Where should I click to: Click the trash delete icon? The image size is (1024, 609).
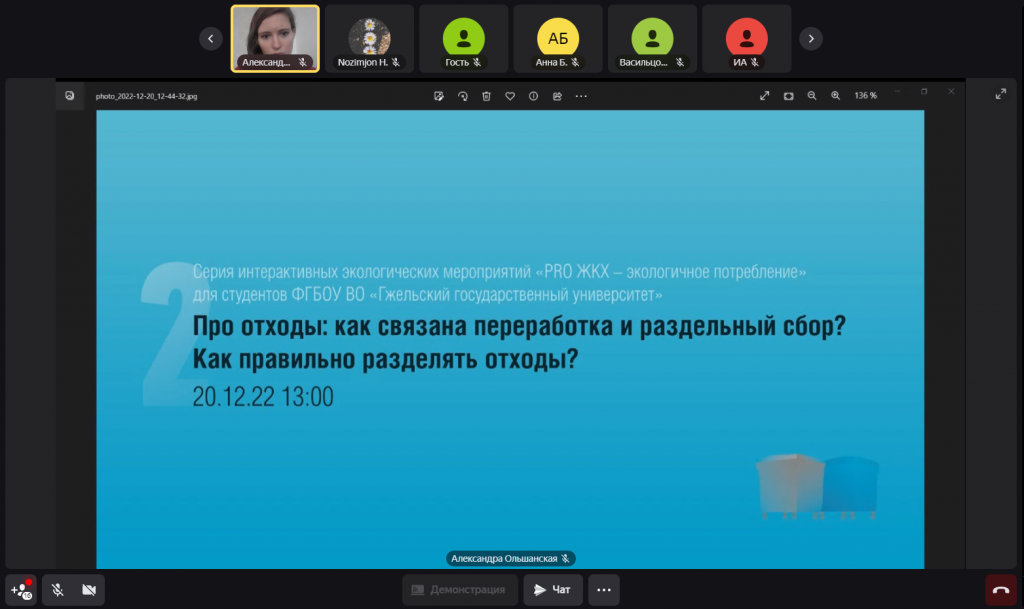[486, 96]
